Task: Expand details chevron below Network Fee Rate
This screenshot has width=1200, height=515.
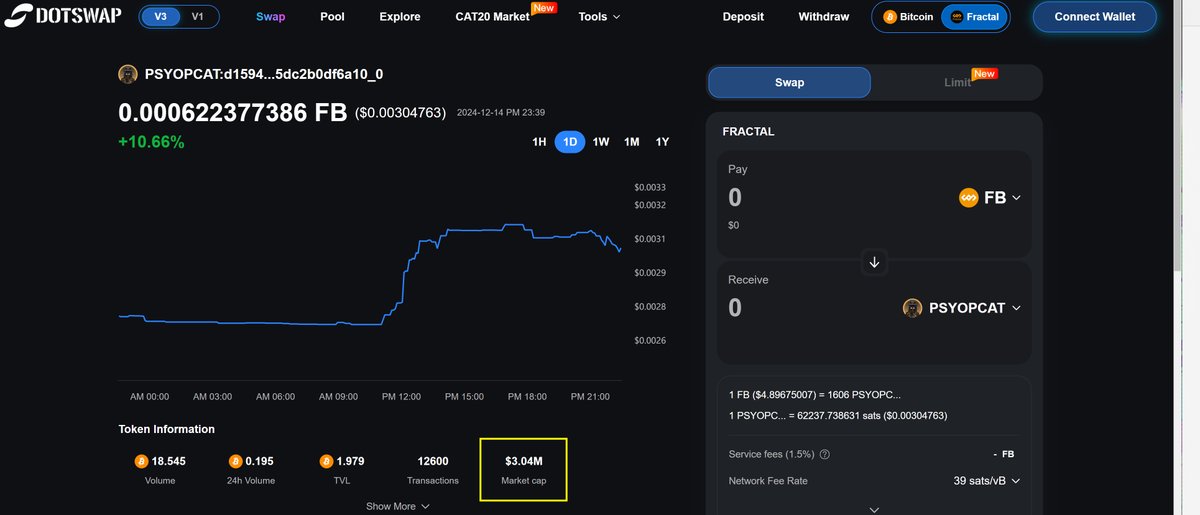Action: pos(874,509)
